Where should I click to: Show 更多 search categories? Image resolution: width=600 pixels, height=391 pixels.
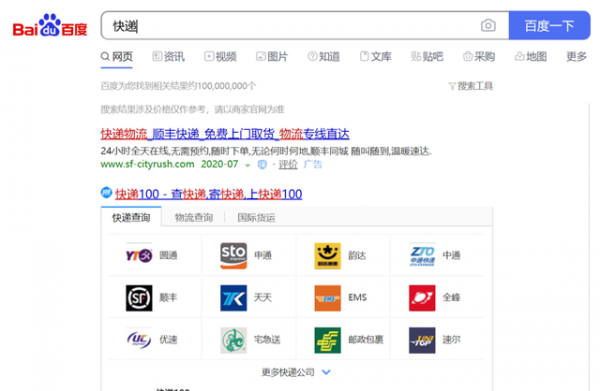pyautogui.click(x=576, y=57)
